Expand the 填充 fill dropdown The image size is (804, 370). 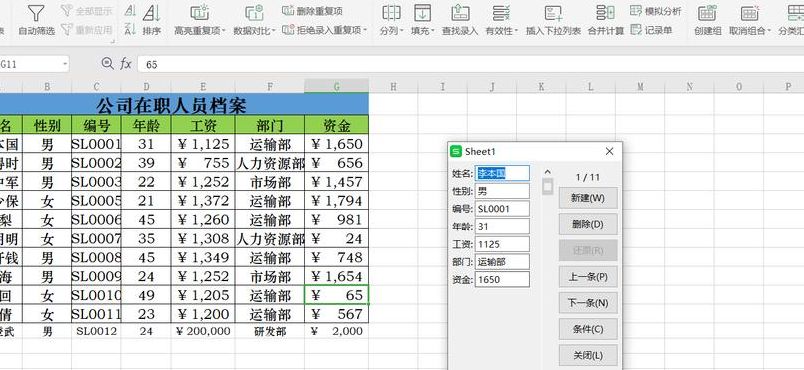pyautogui.click(x=433, y=31)
